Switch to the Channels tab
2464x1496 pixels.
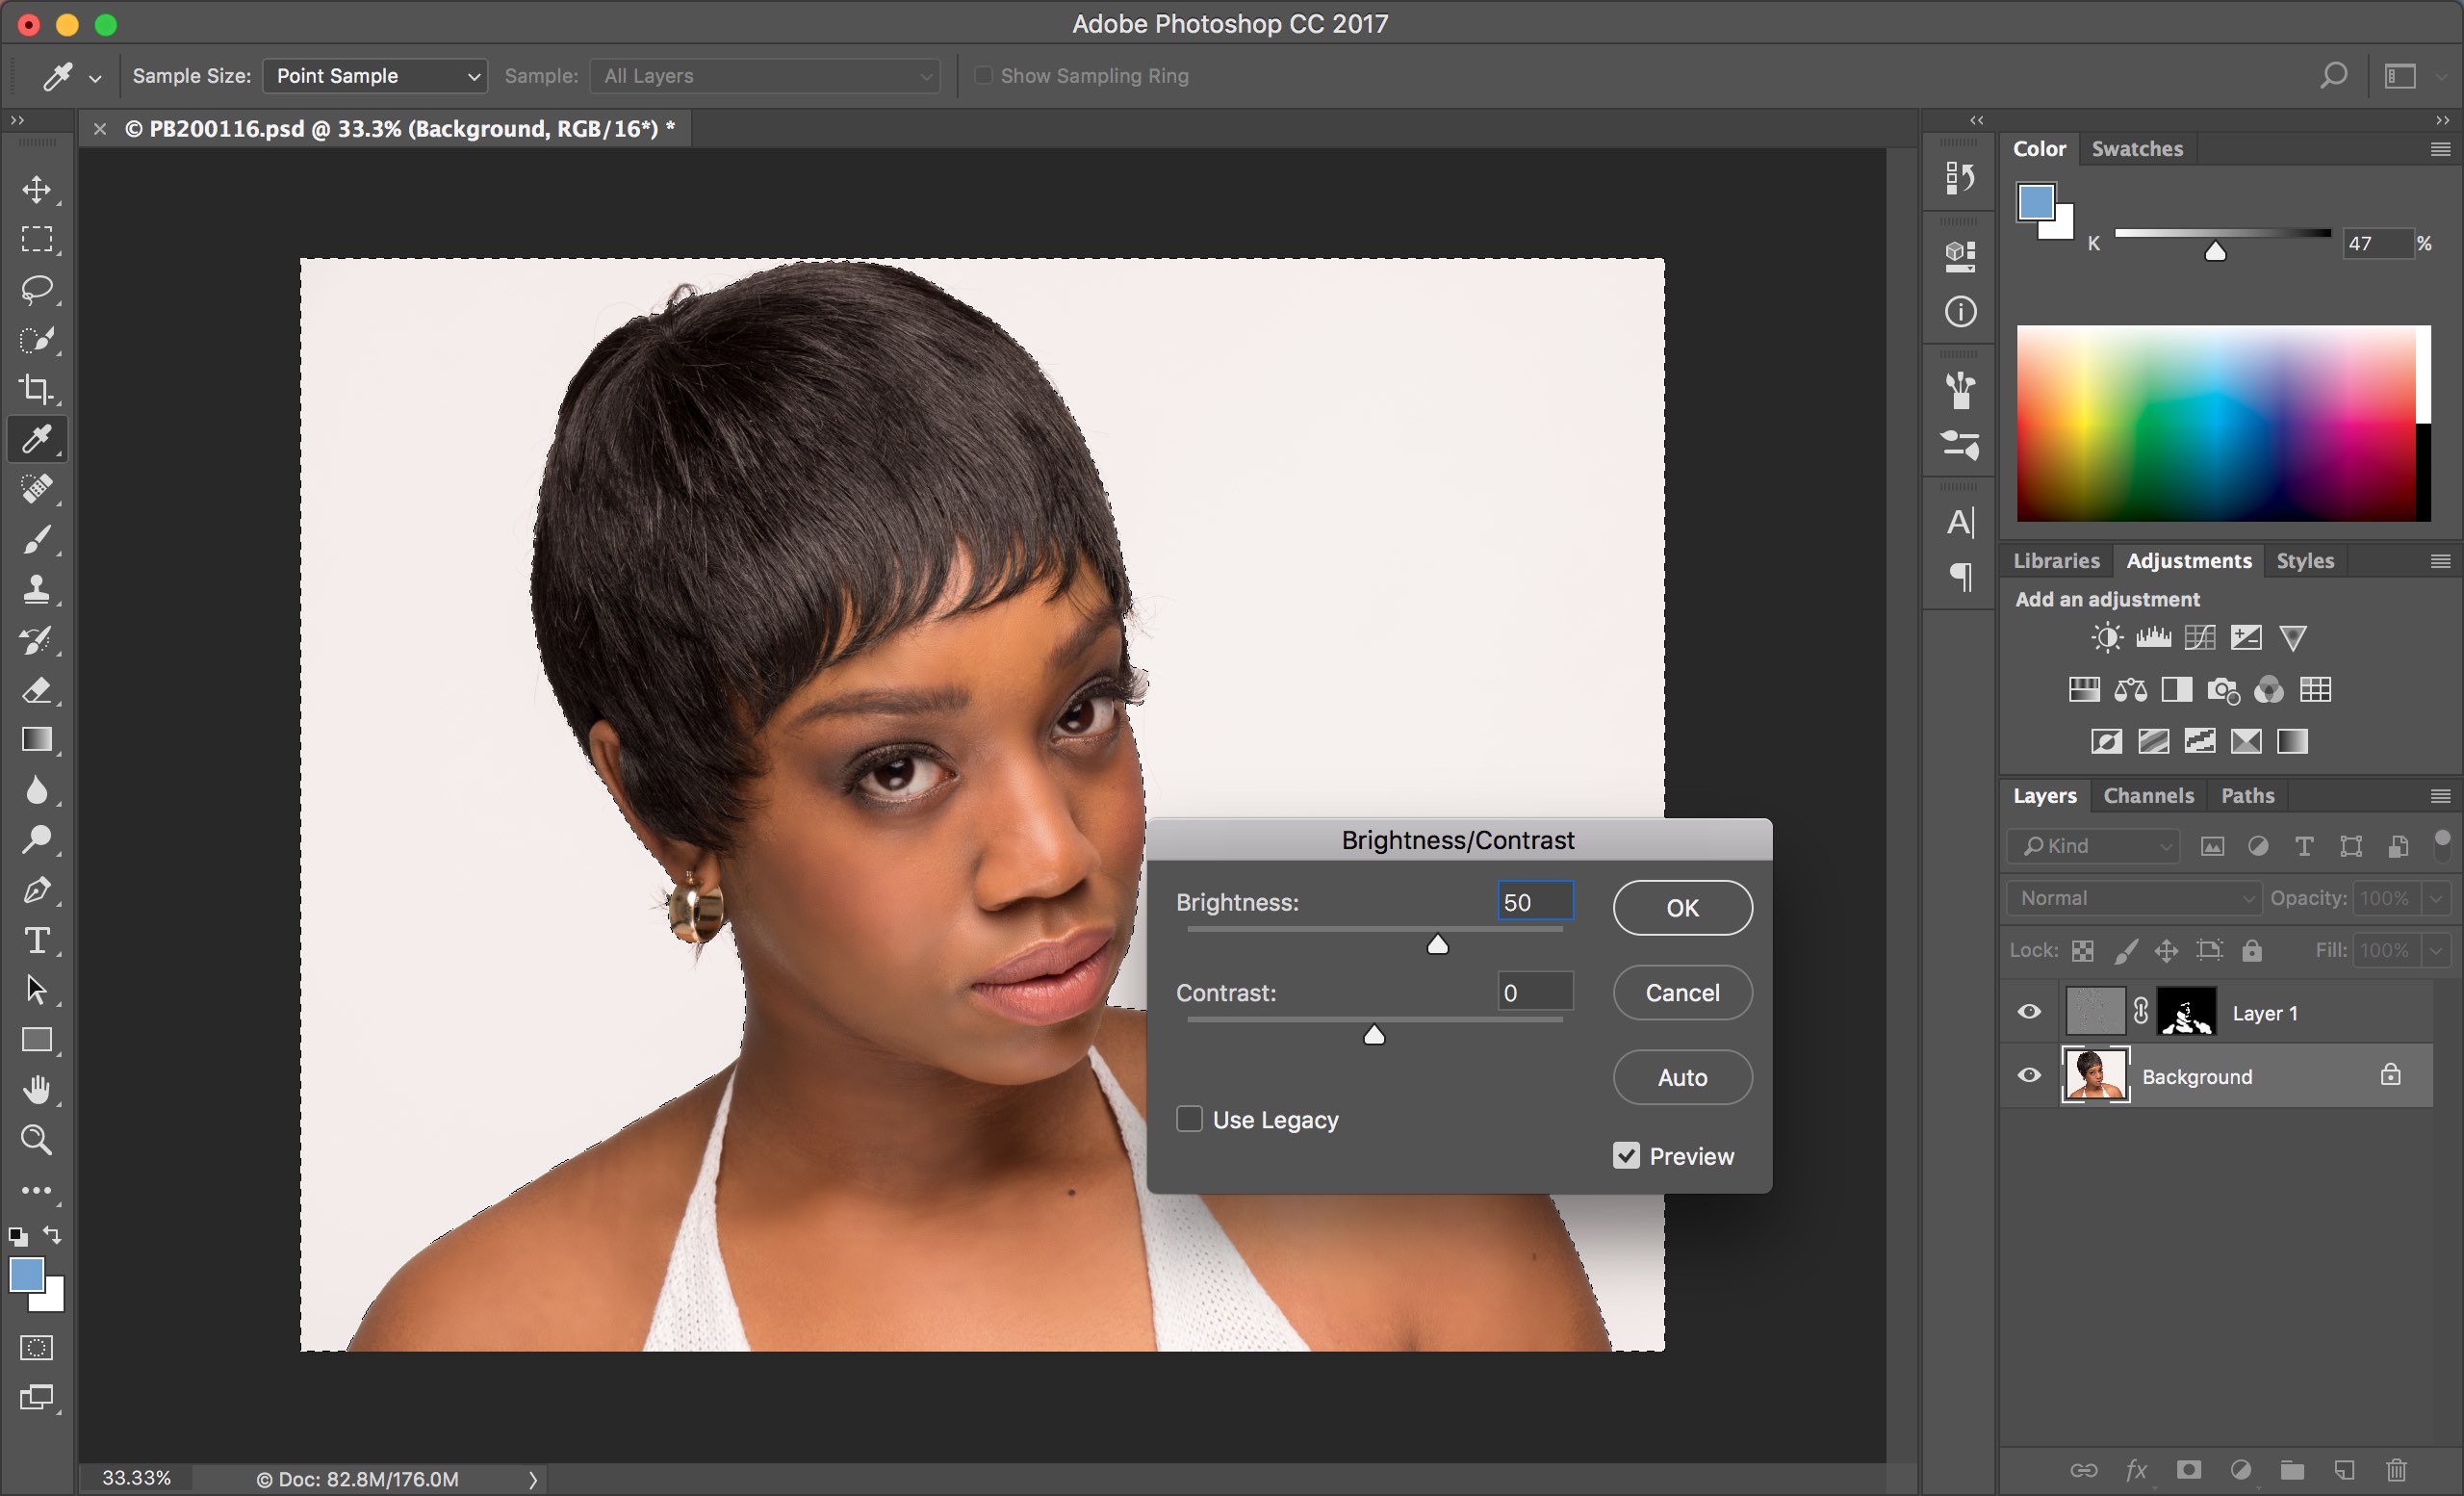click(x=2148, y=795)
